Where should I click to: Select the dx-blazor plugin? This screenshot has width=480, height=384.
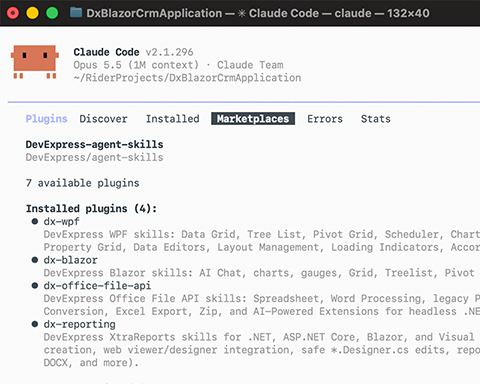pyautogui.click(x=70, y=260)
